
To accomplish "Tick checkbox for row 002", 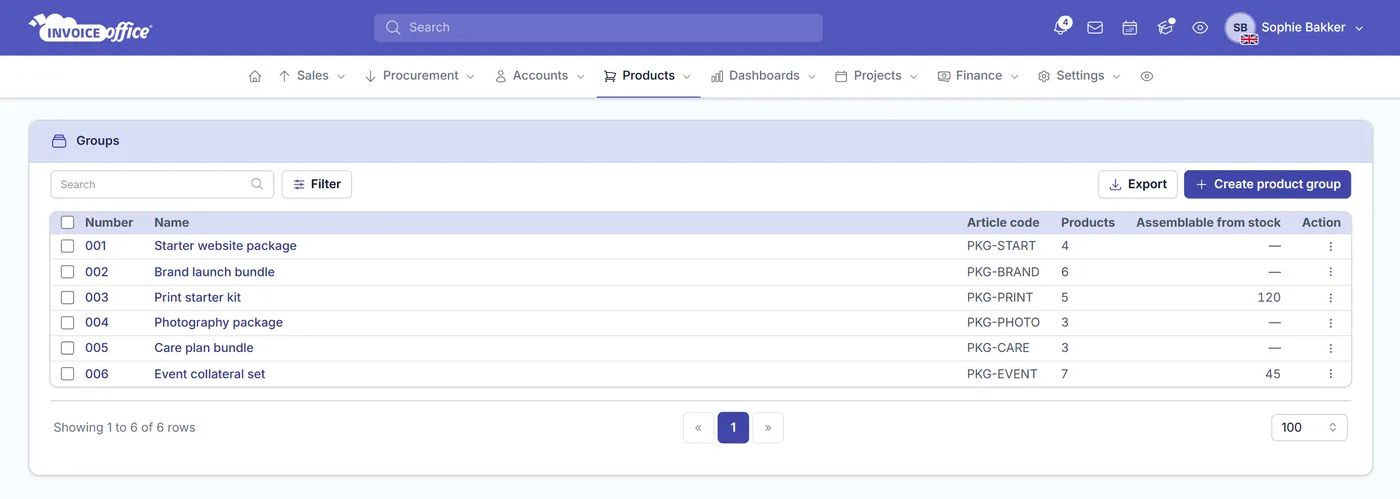I will click(x=68, y=272).
